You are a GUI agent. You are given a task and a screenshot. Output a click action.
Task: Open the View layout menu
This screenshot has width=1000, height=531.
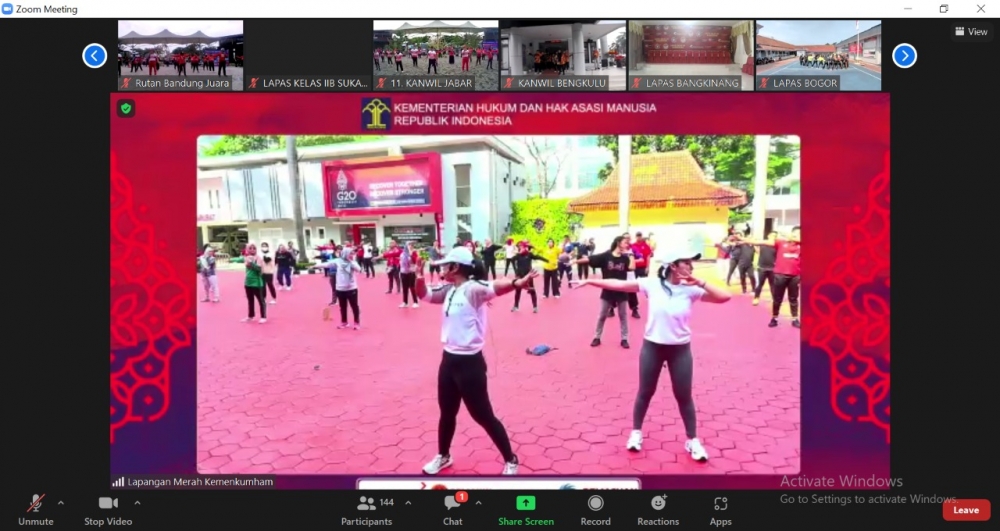coord(971,31)
